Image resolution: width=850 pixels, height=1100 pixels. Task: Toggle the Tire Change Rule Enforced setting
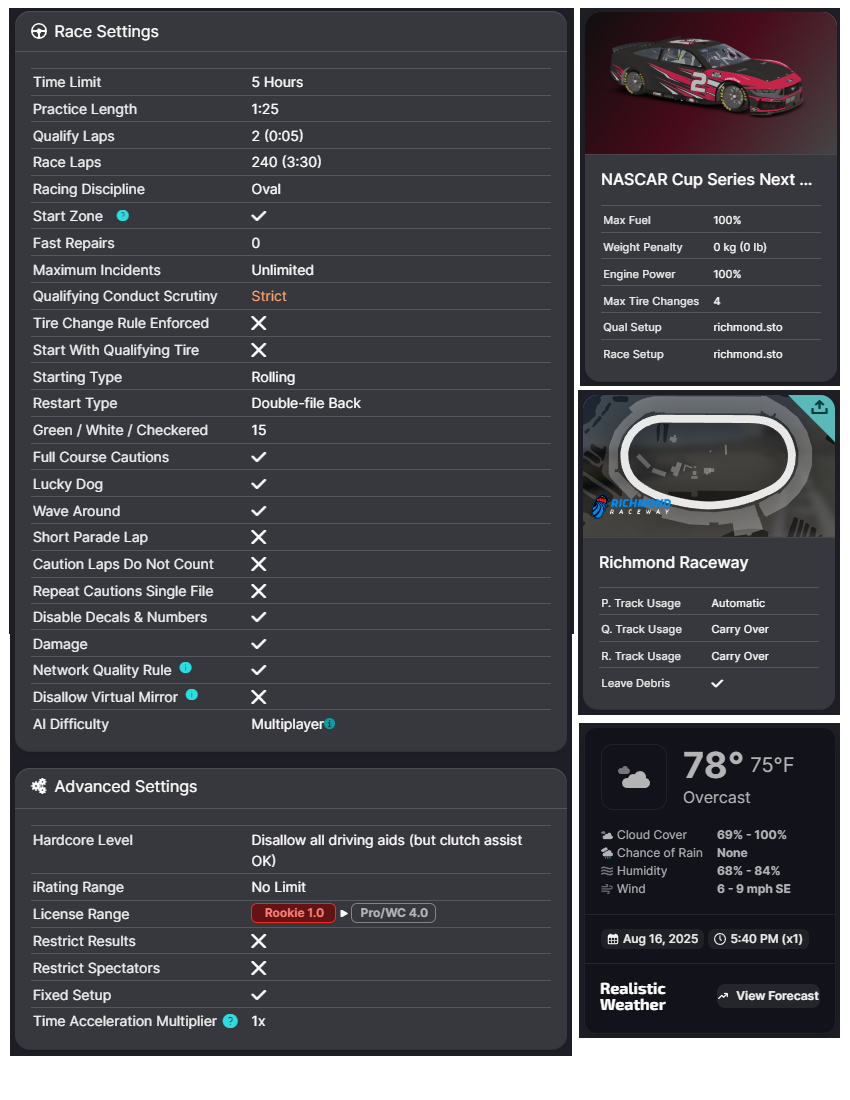258,323
